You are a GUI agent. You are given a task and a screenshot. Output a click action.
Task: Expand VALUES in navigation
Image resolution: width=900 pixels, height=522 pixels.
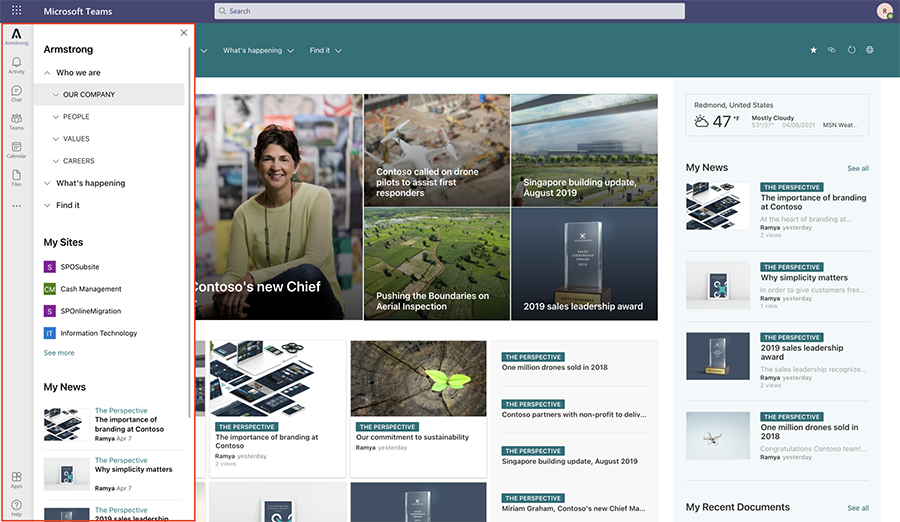pos(56,139)
